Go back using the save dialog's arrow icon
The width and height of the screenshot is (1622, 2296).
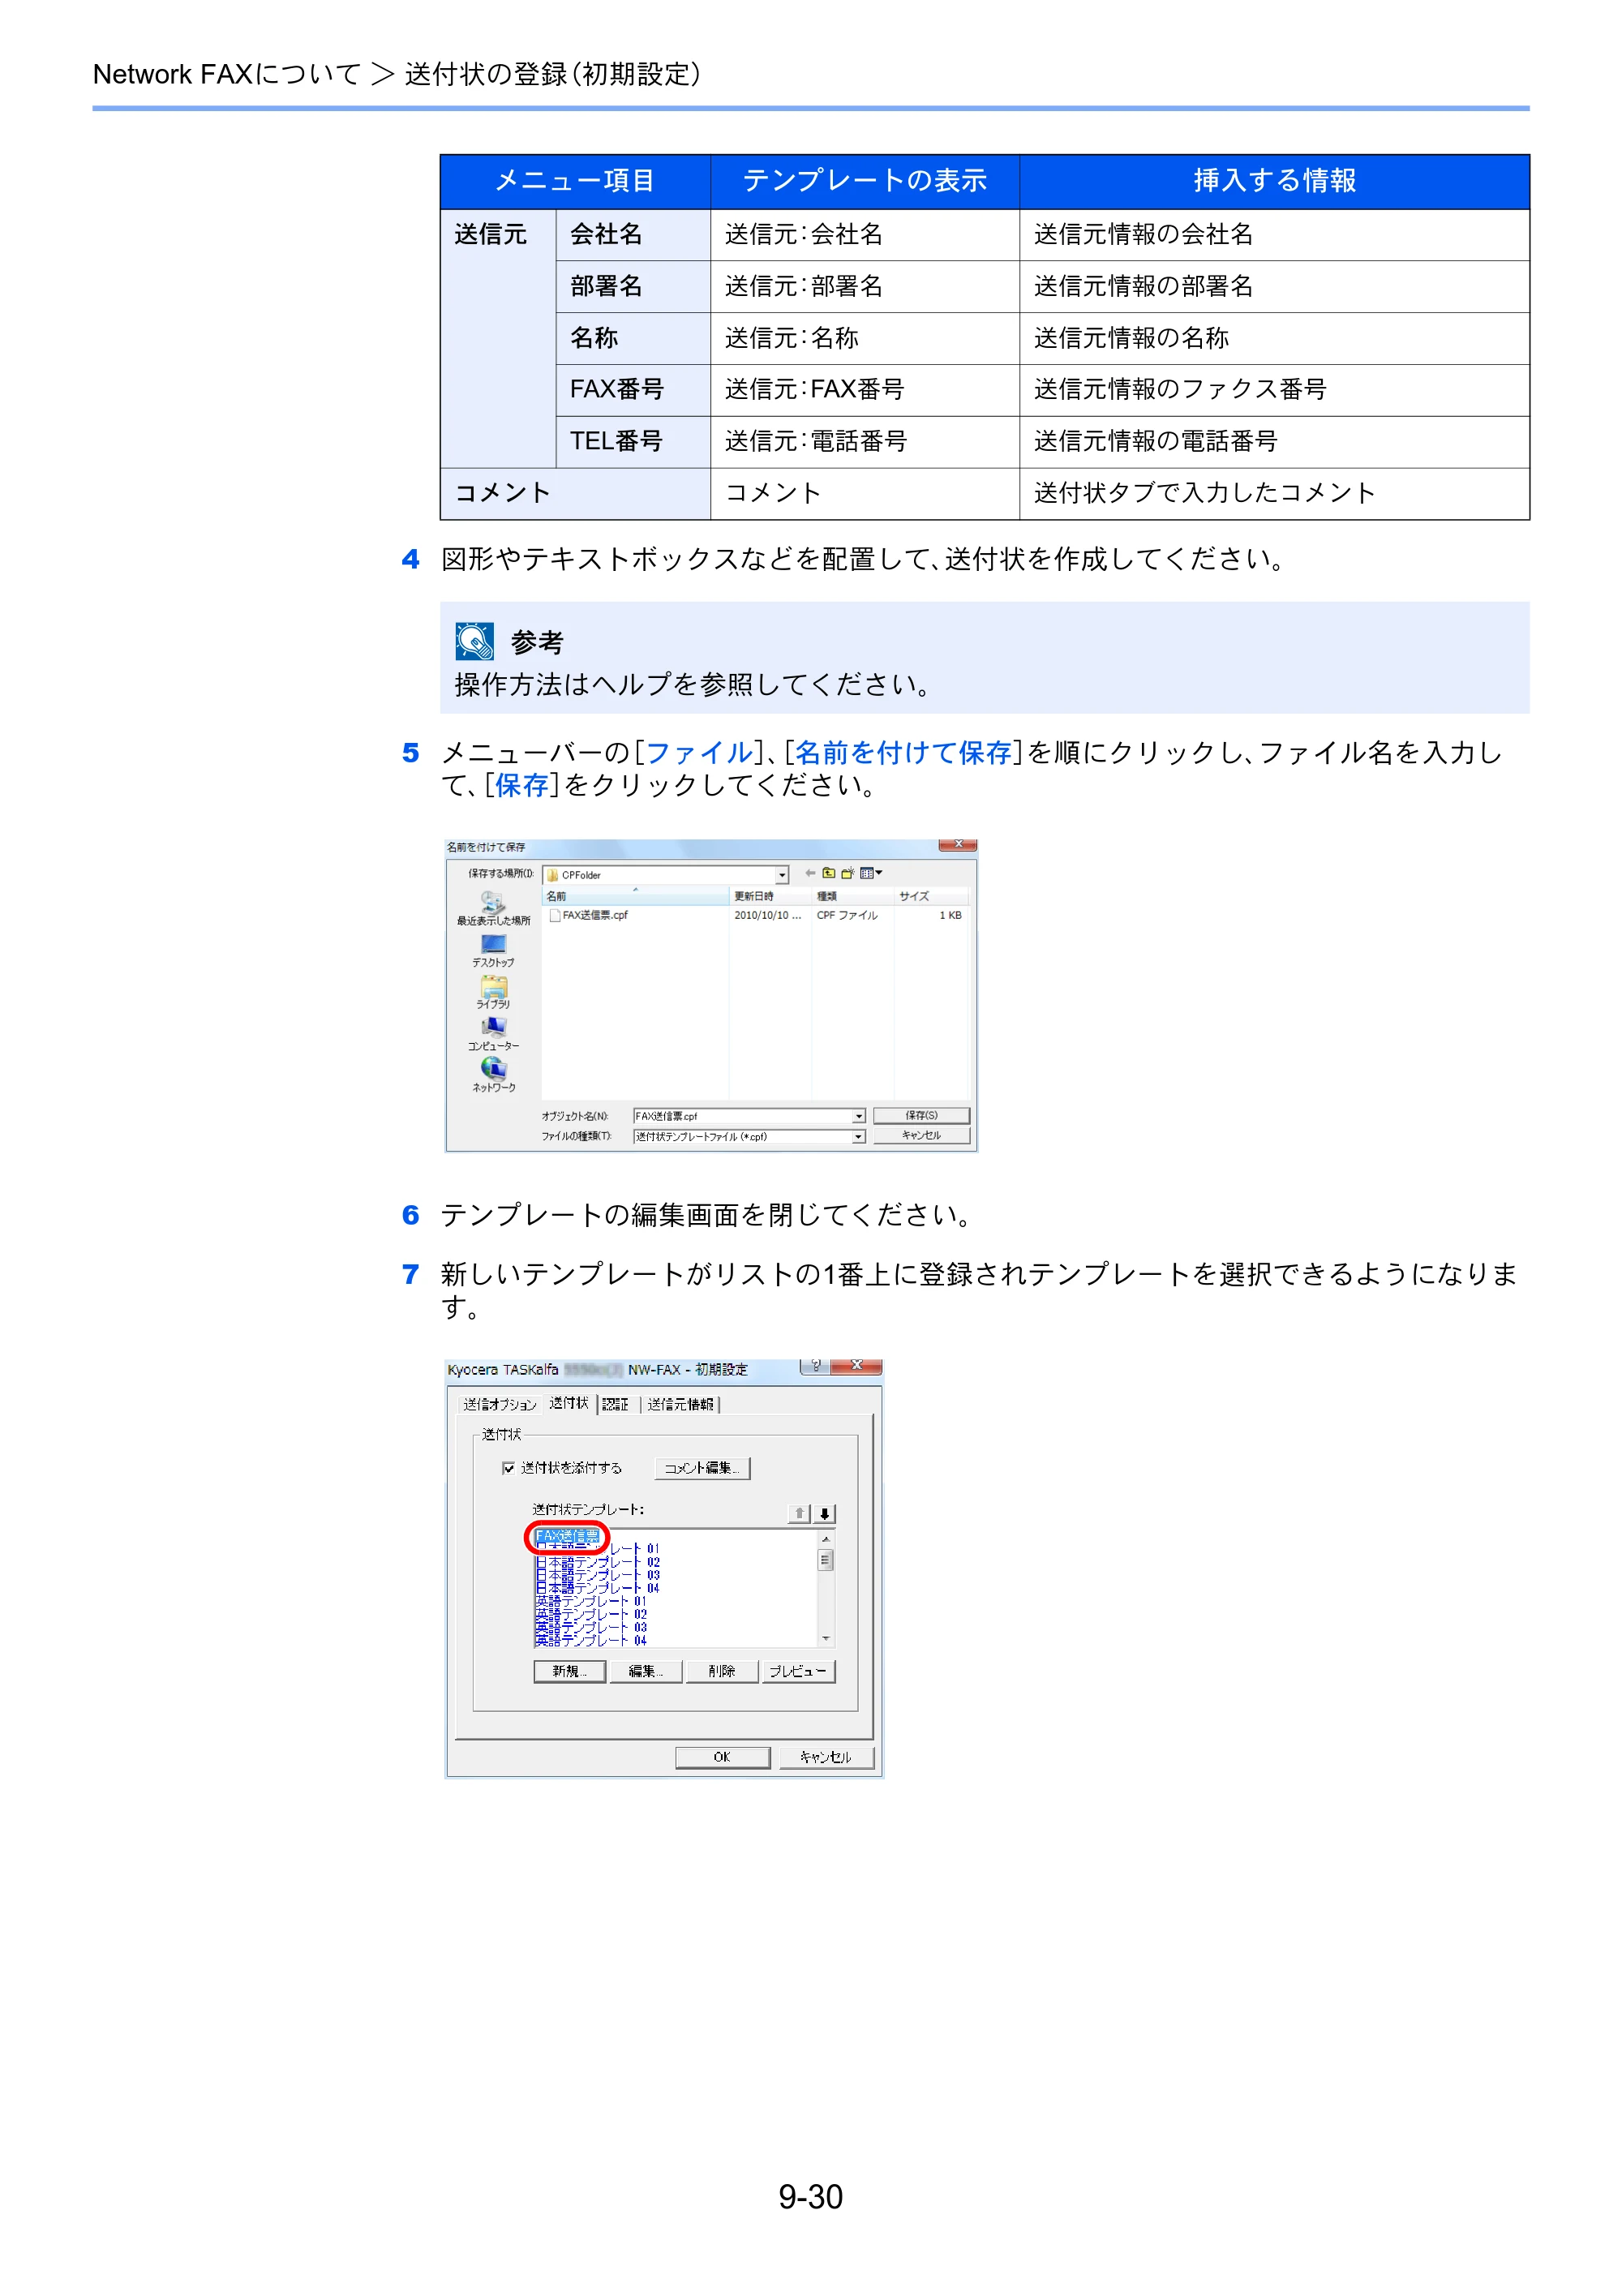tap(810, 873)
